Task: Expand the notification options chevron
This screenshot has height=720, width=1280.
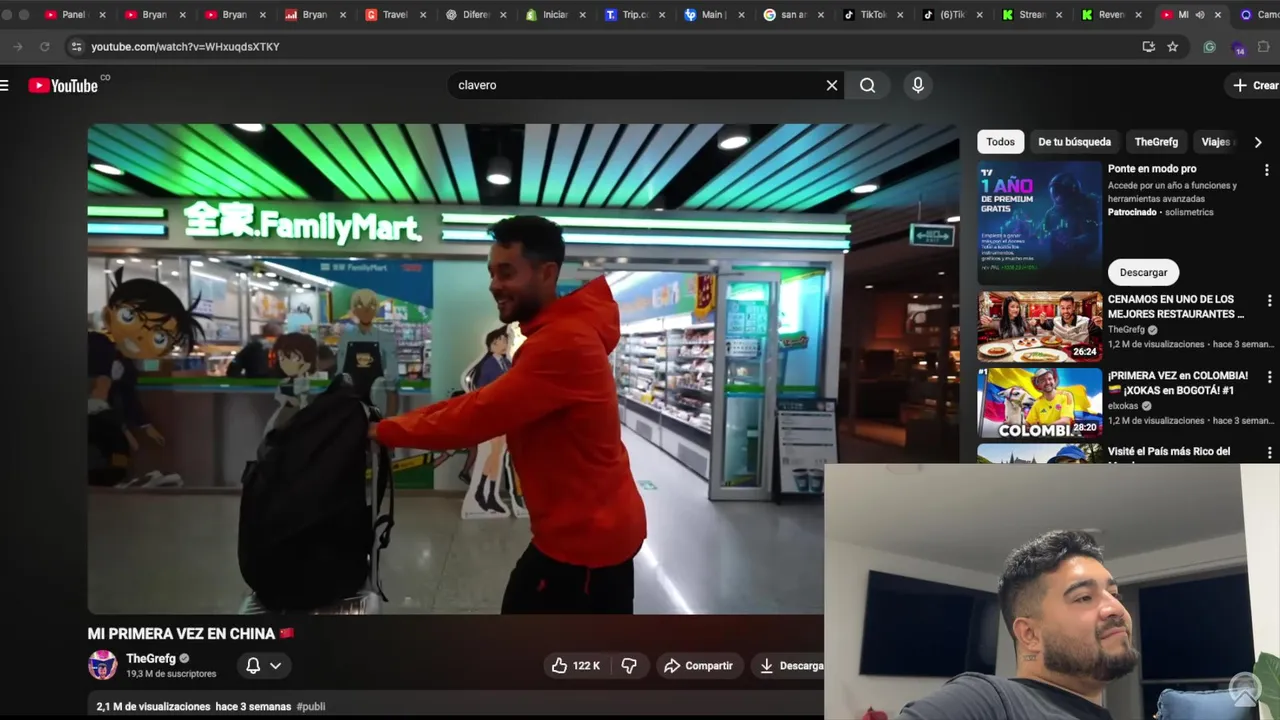Action: tap(275, 666)
